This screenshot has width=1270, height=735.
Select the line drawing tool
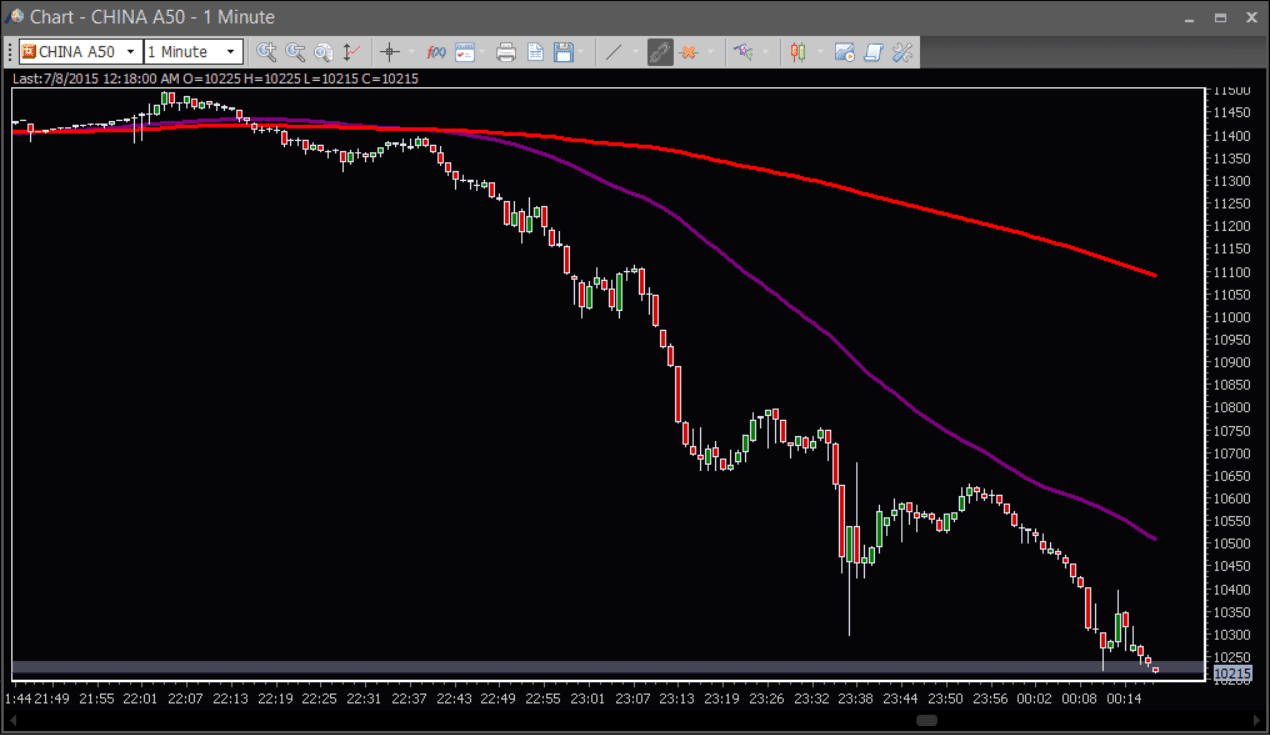614,52
